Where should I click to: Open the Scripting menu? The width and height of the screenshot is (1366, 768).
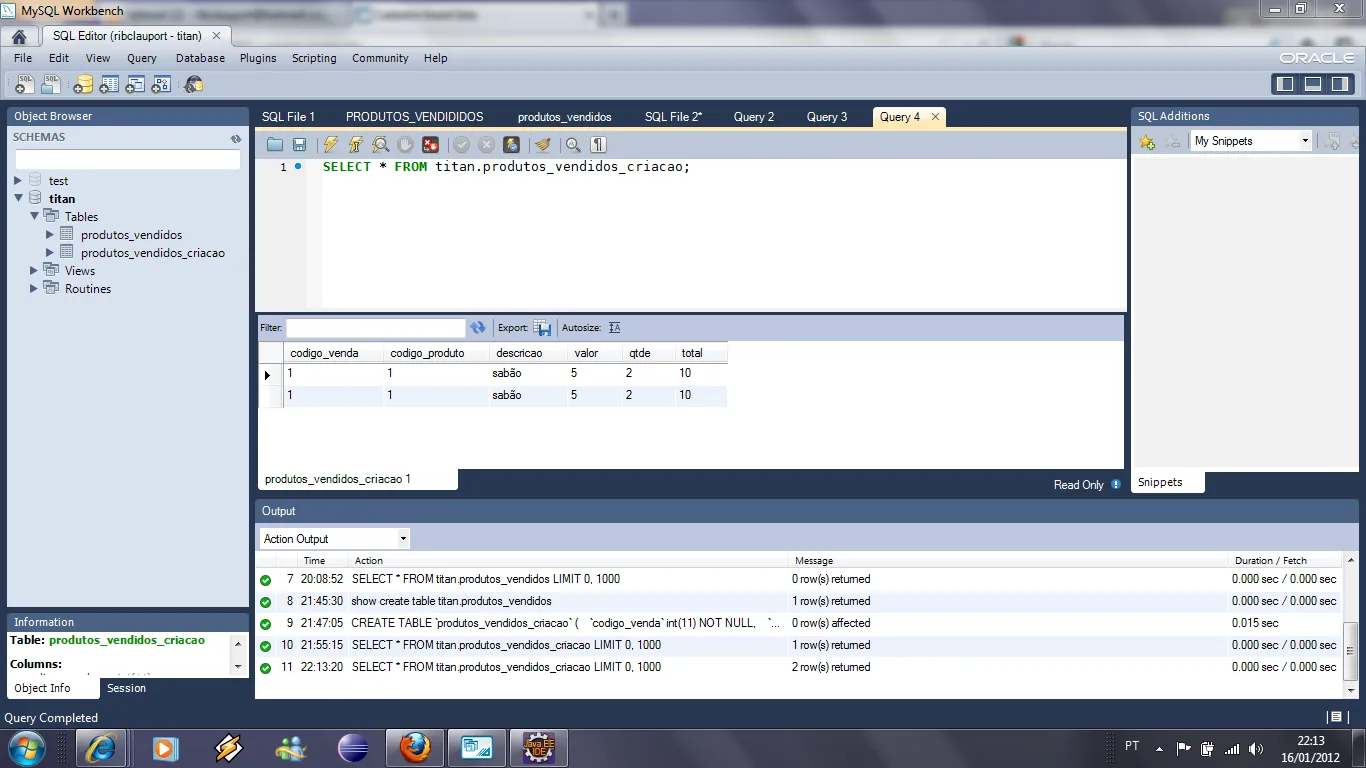(314, 58)
